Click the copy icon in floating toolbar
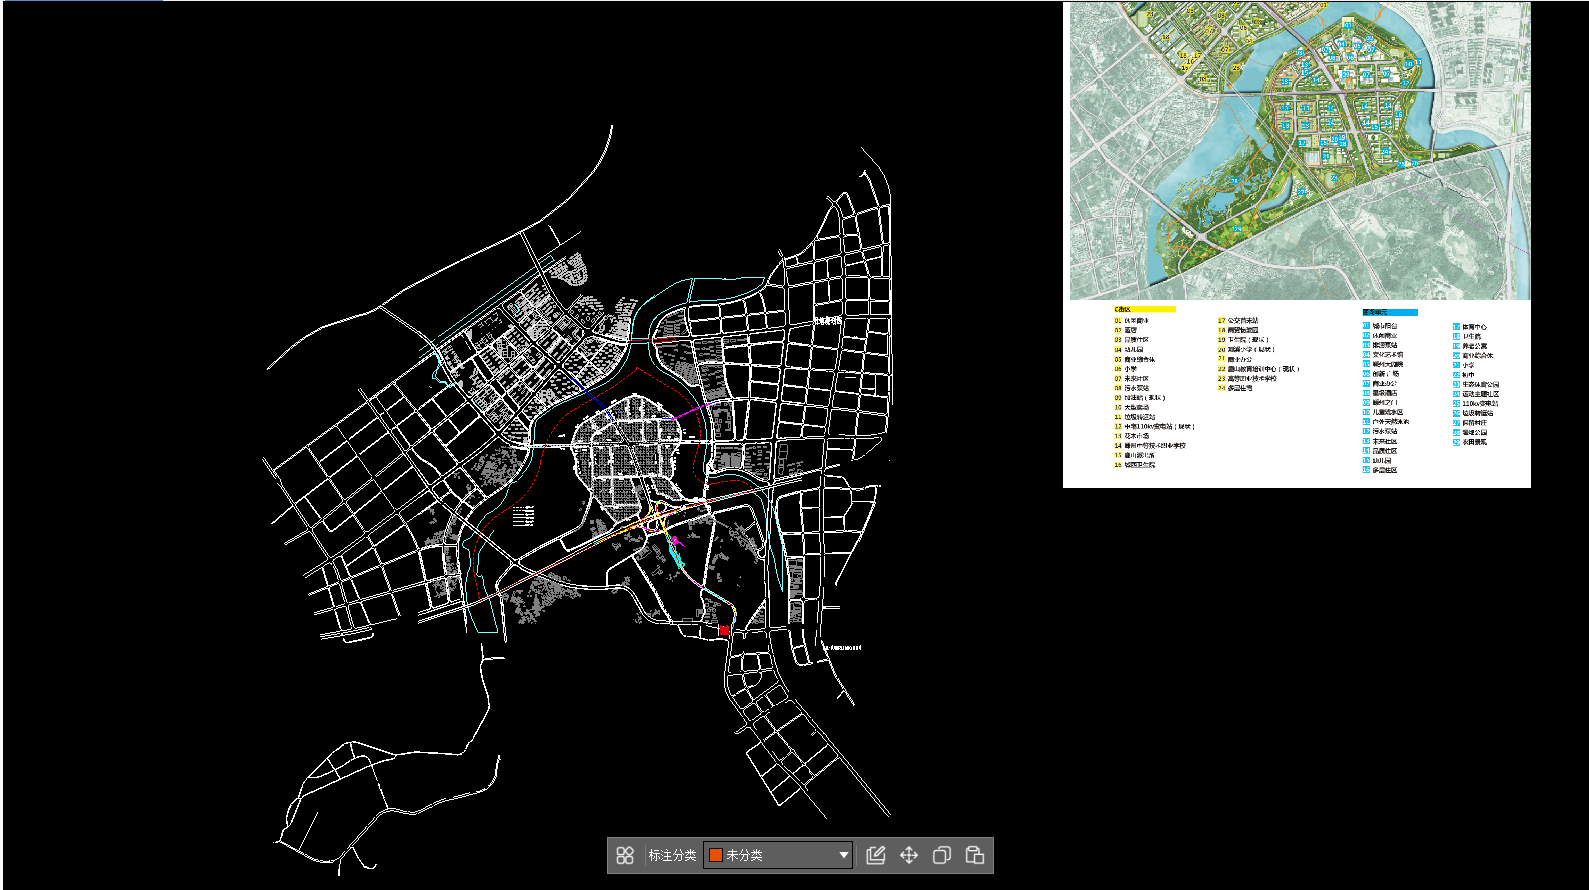The width and height of the screenshot is (1589, 890). point(941,855)
